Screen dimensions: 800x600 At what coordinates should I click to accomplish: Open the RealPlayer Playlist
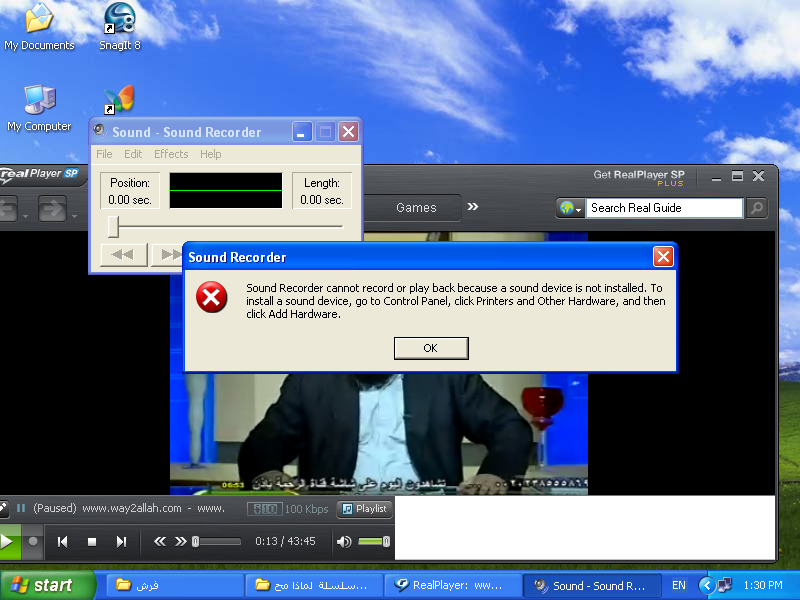(365, 509)
